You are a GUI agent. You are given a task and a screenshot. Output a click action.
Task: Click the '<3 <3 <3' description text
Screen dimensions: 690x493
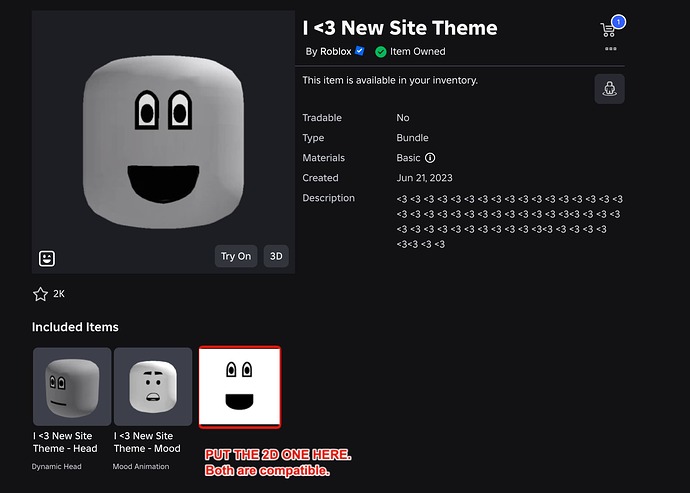tap(509, 221)
